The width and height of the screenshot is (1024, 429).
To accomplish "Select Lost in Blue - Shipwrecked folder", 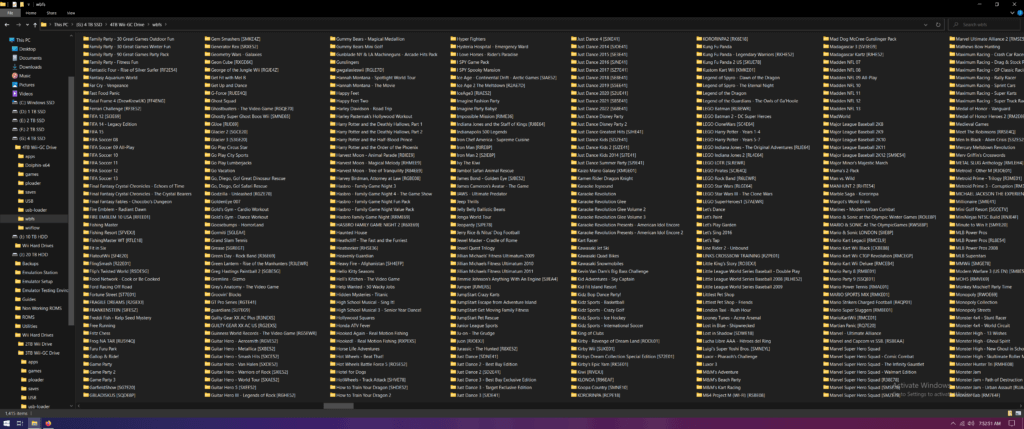I will point(724,325).
